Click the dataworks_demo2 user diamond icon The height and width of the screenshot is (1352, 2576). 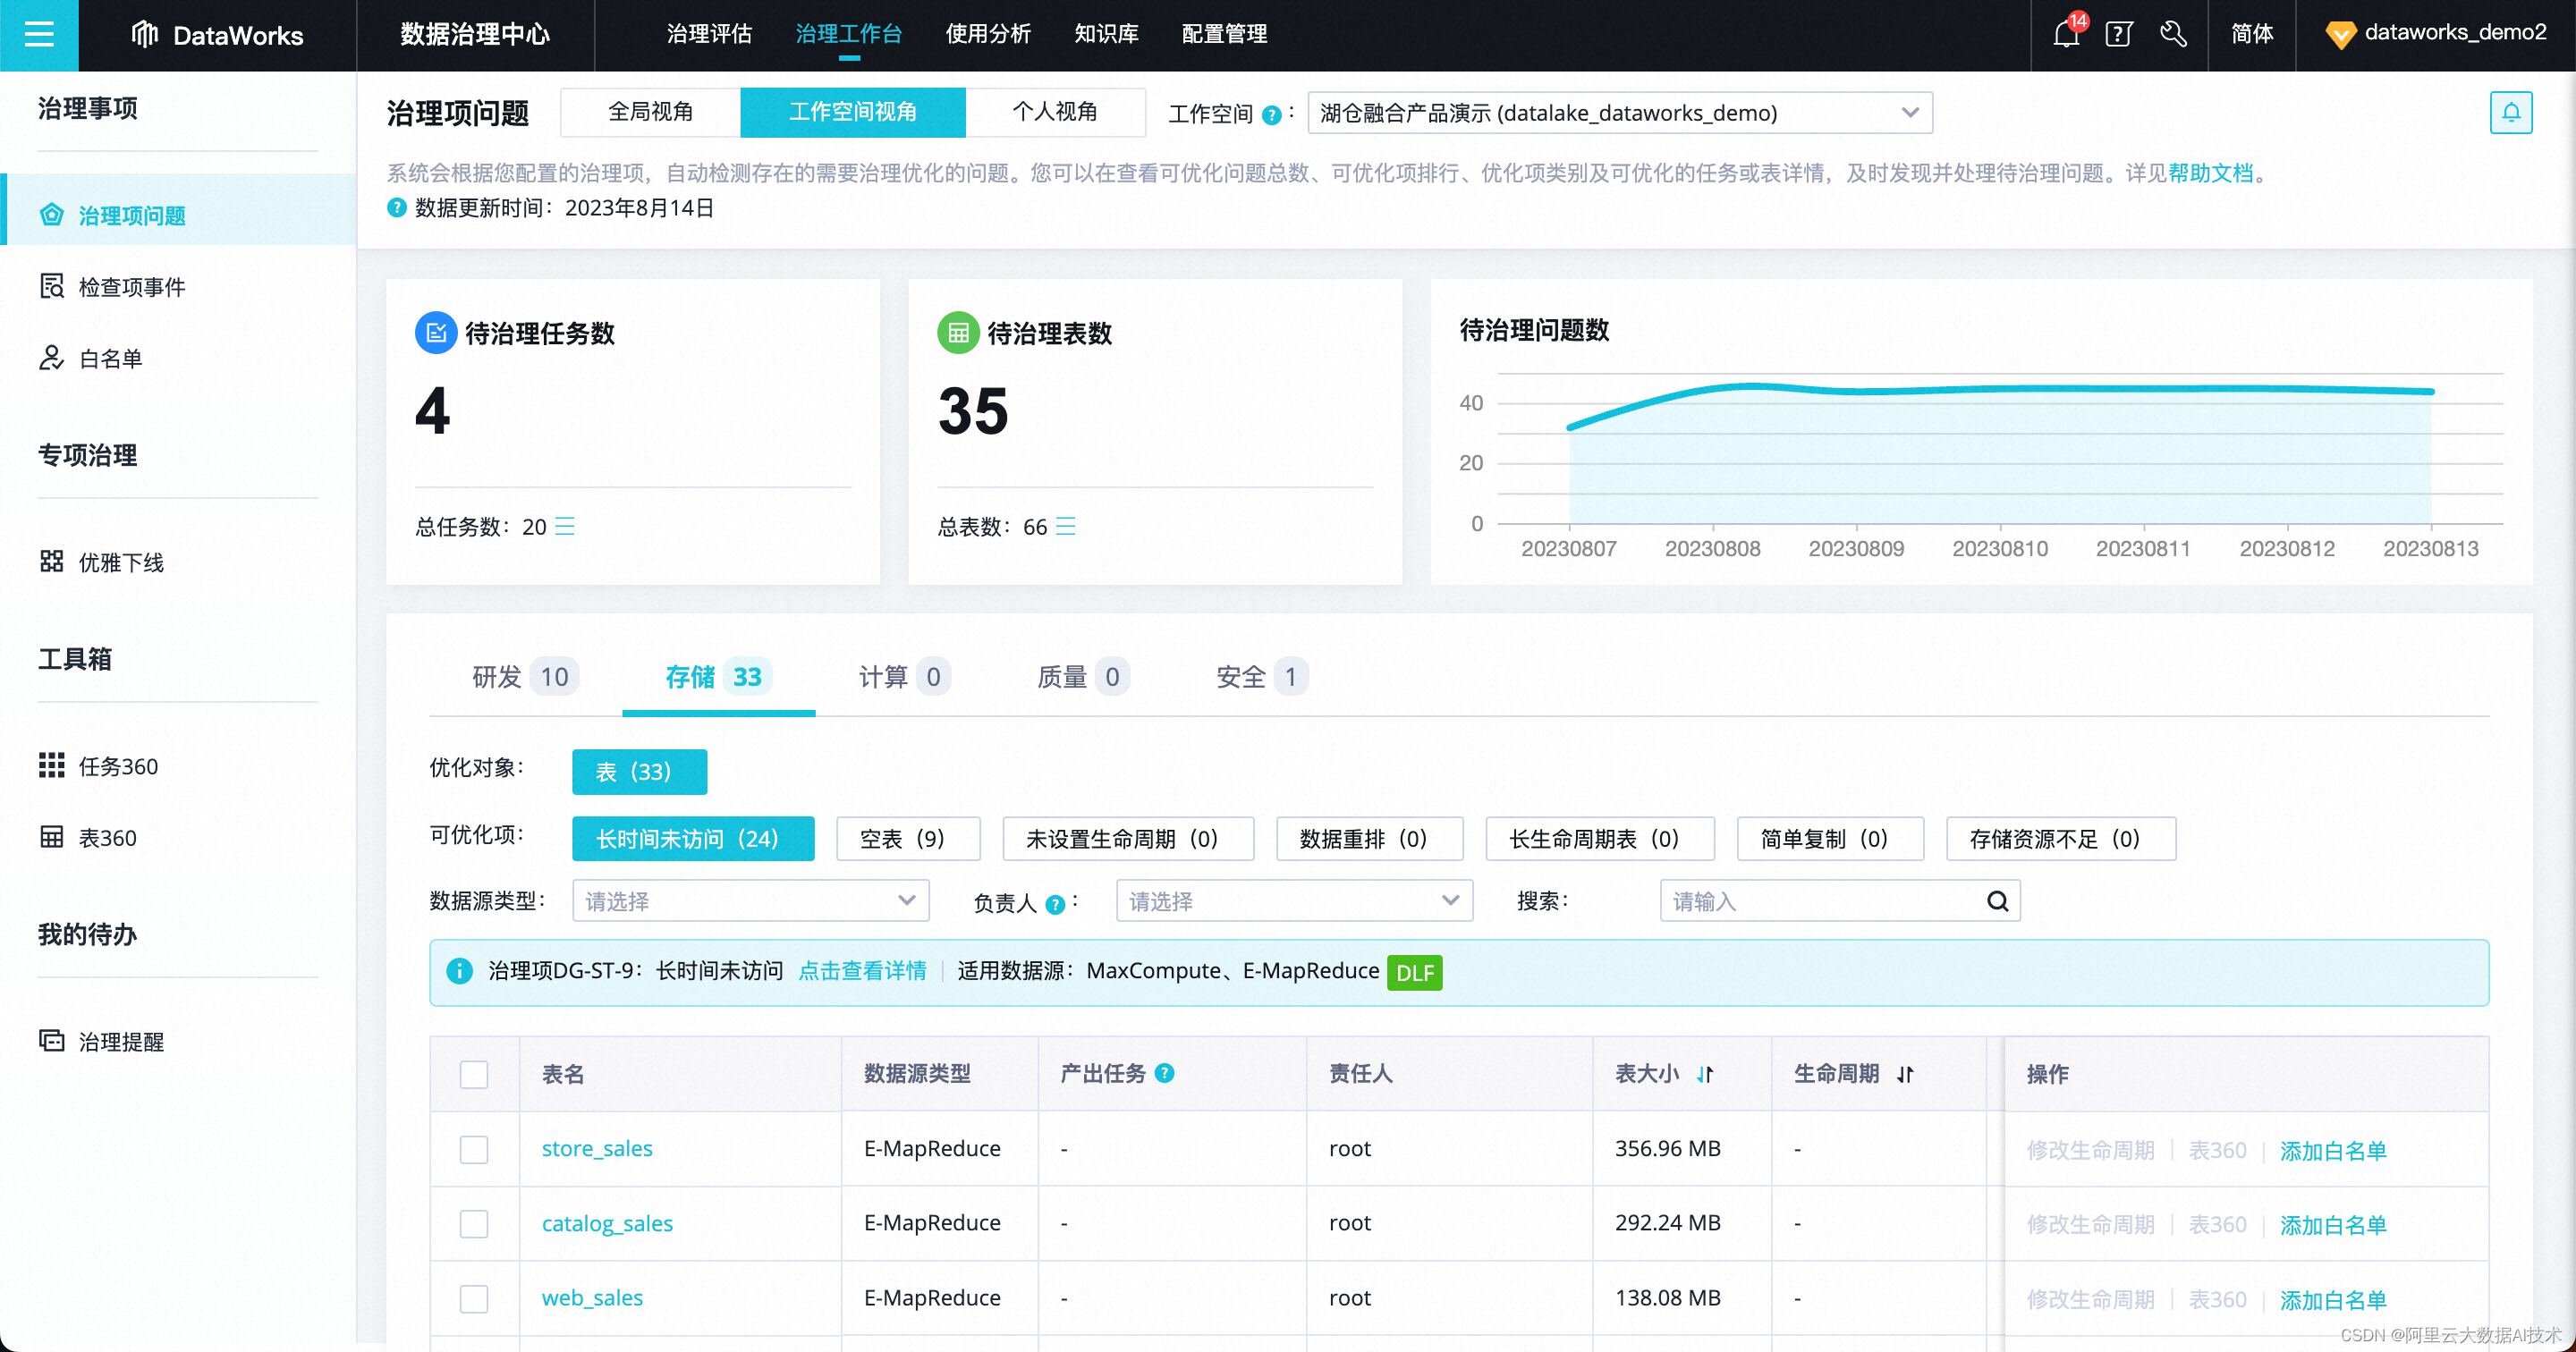click(2340, 35)
